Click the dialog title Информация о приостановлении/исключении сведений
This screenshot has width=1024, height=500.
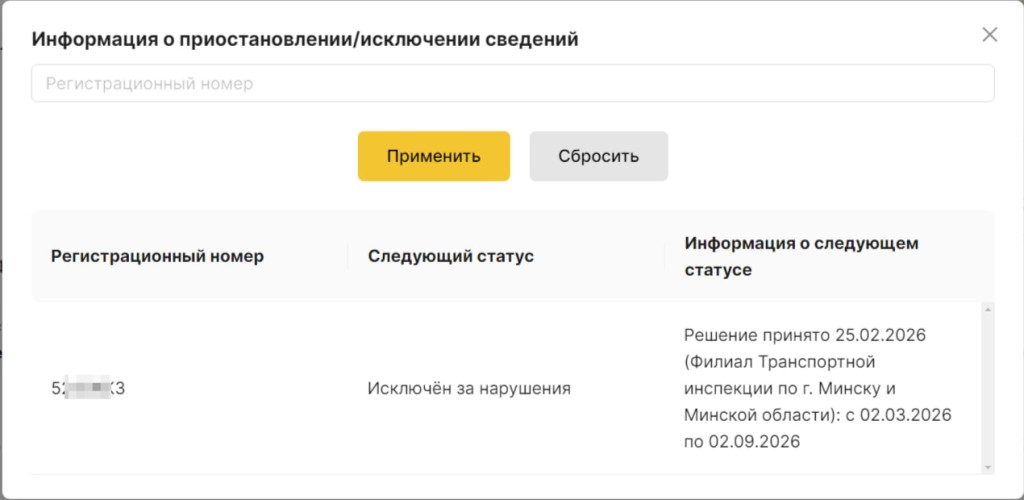coord(305,40)
